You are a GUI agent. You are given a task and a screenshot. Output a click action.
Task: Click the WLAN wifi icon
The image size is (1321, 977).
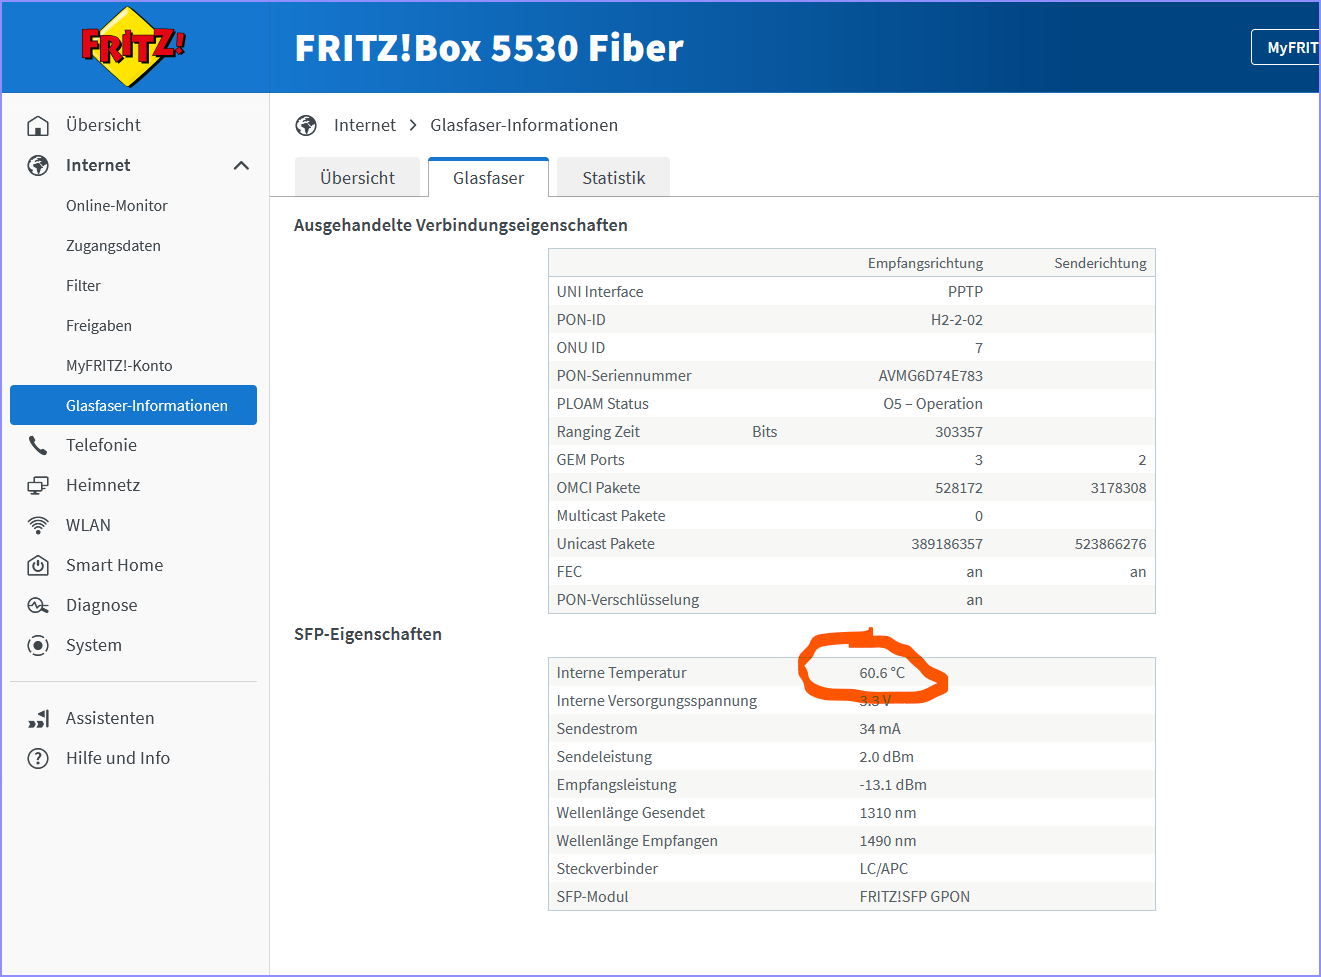(x=38, y=525)
